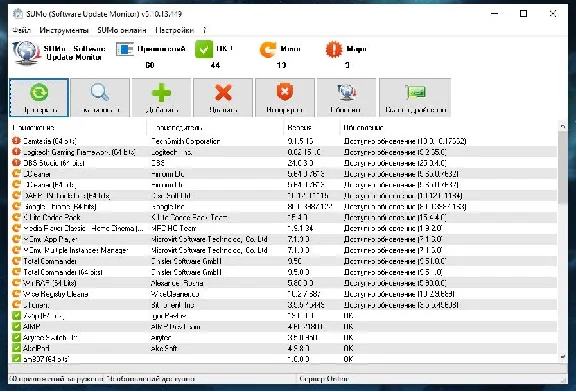Click the Сервер: Online status bar entry
The width and height of the screenshot is (576, 391).
click(x=323, y=379)
